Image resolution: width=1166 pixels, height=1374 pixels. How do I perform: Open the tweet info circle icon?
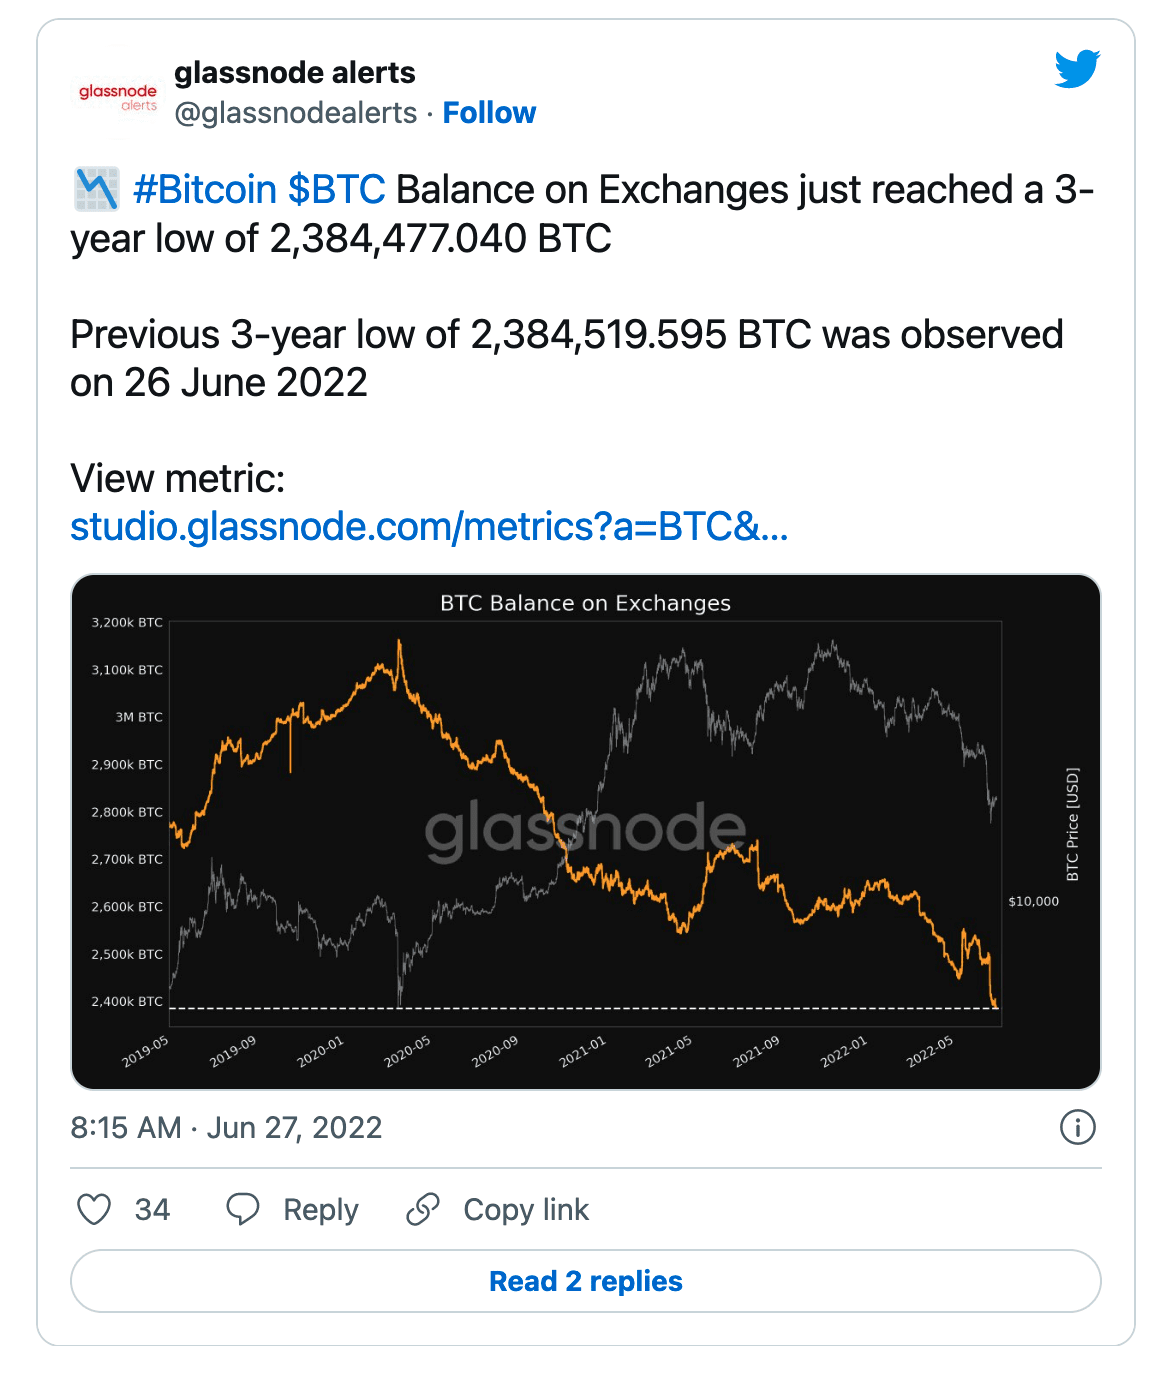pos(1077,1127)
